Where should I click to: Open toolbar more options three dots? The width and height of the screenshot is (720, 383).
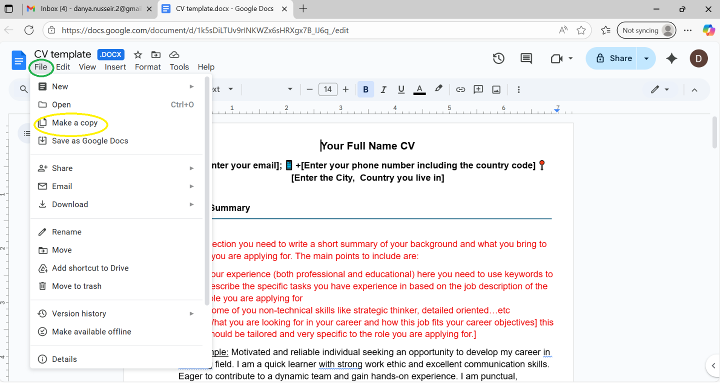(518, 90)
